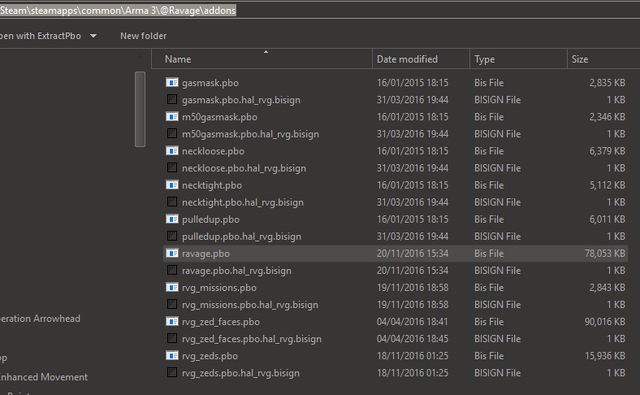The width and height of the screenshot is (640, 395).
Task: Click the m50gasmask.pbo file icon
Action: 172,117
